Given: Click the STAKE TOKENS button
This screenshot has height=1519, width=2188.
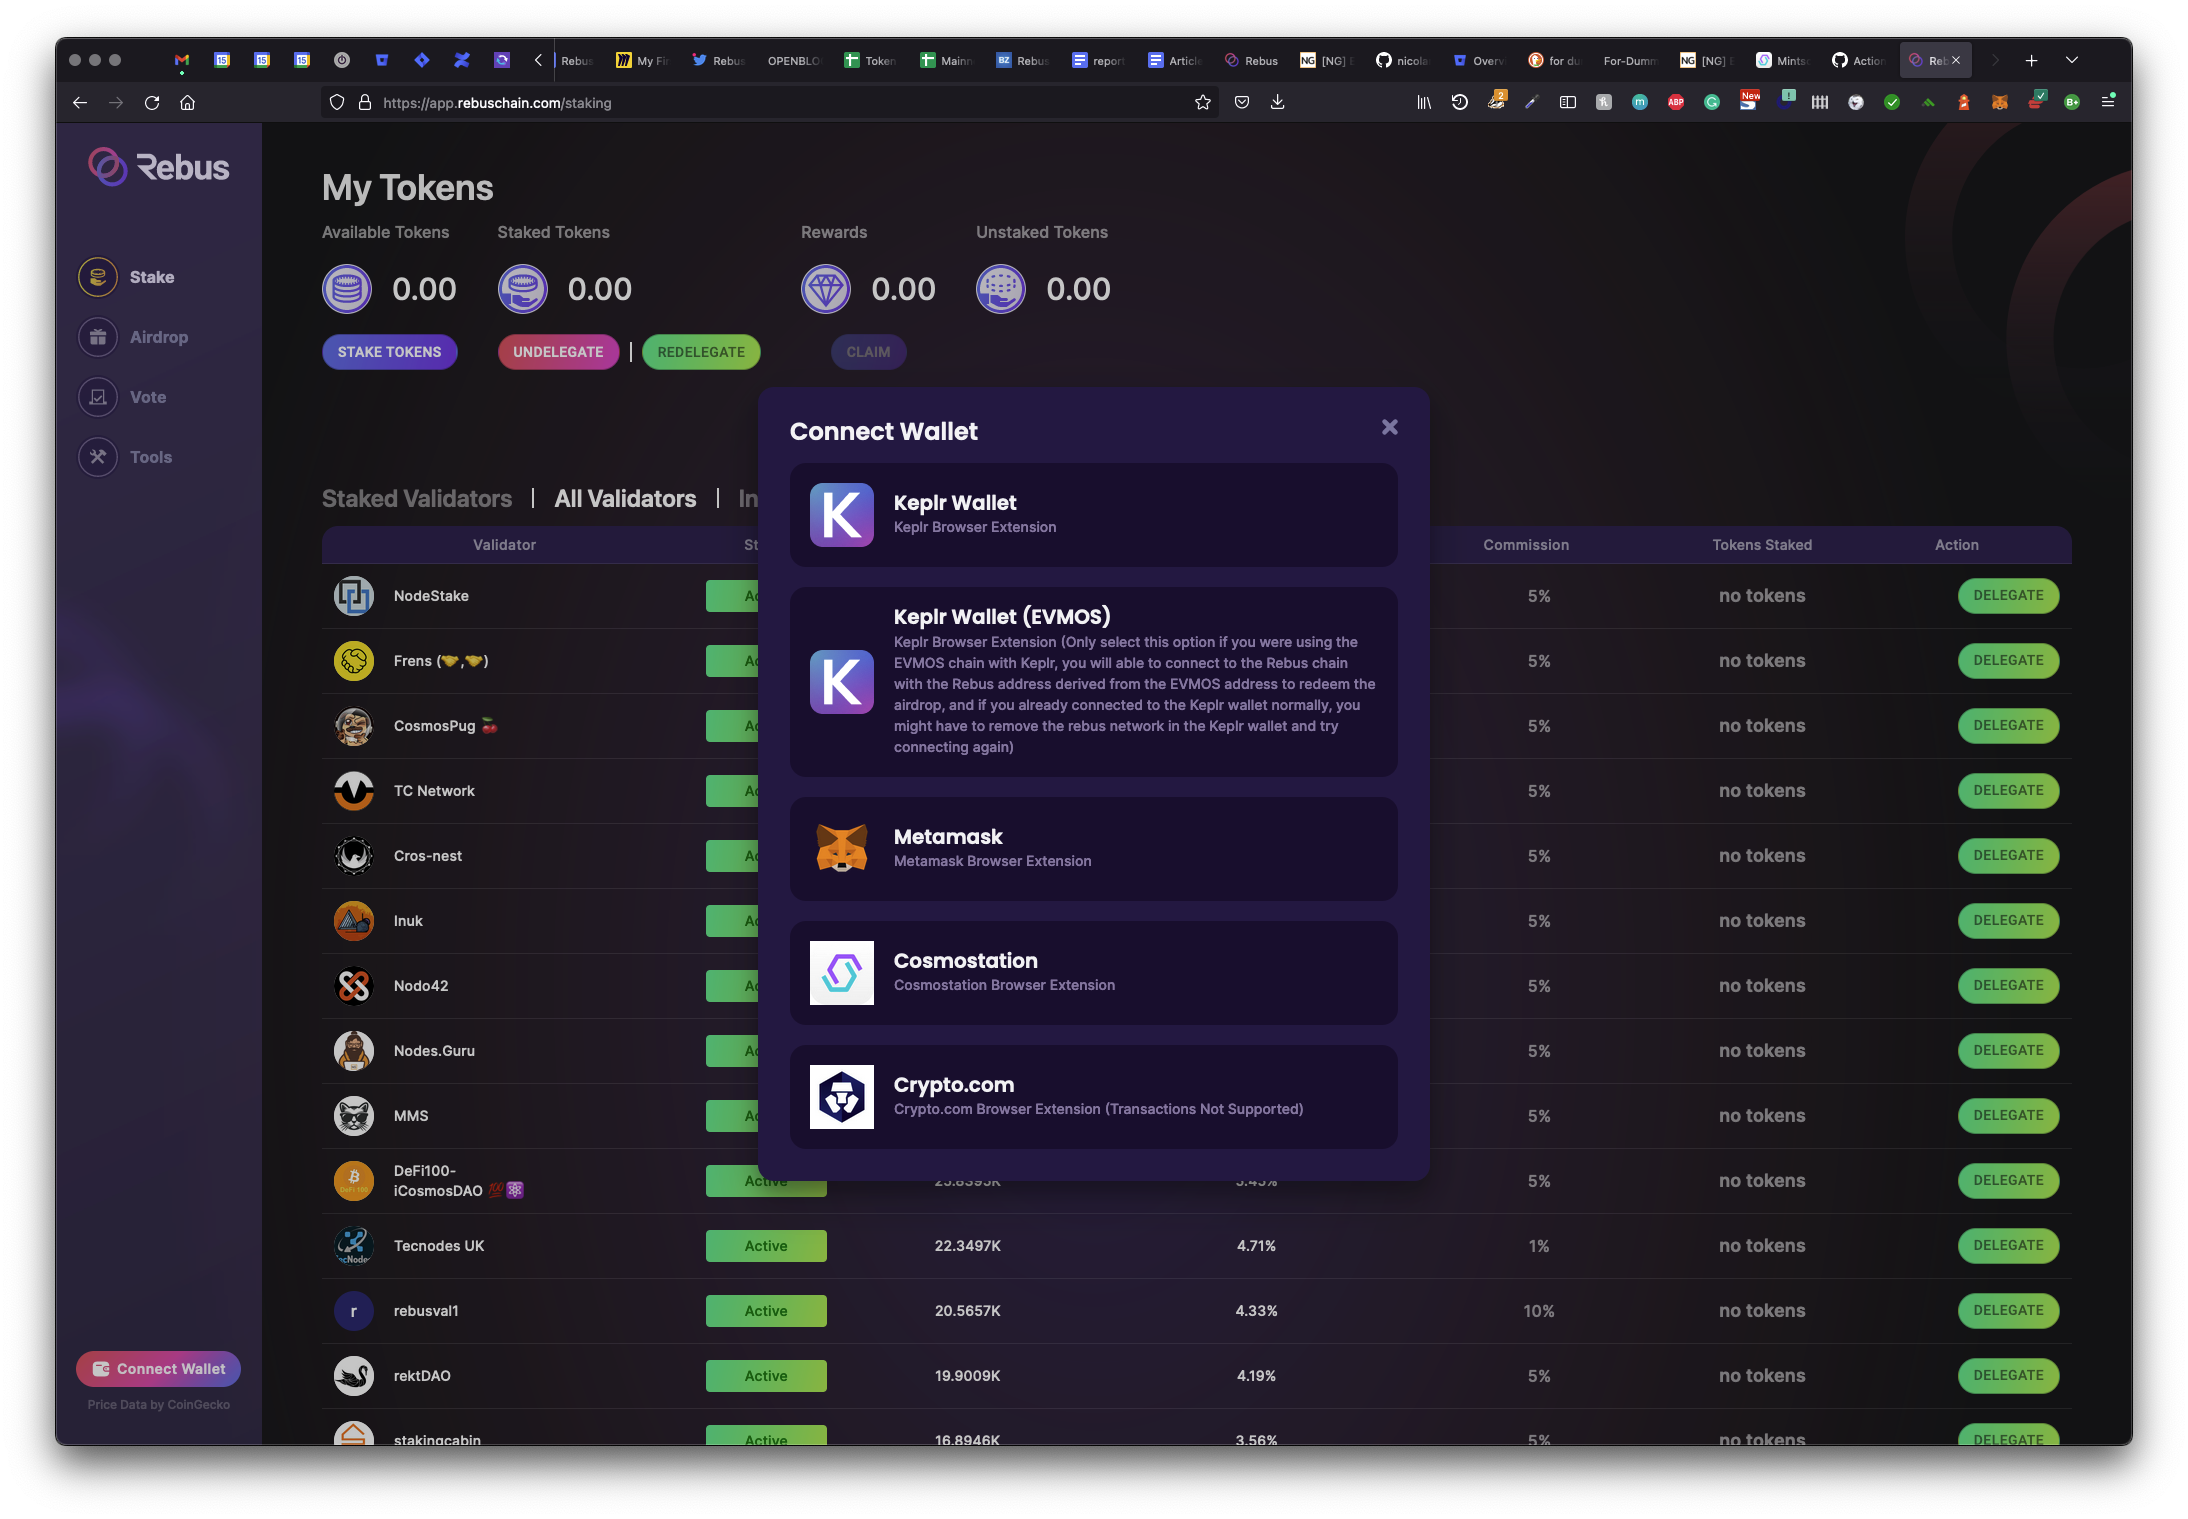Looking at the screenshot, I should click(x=389, y=352).
